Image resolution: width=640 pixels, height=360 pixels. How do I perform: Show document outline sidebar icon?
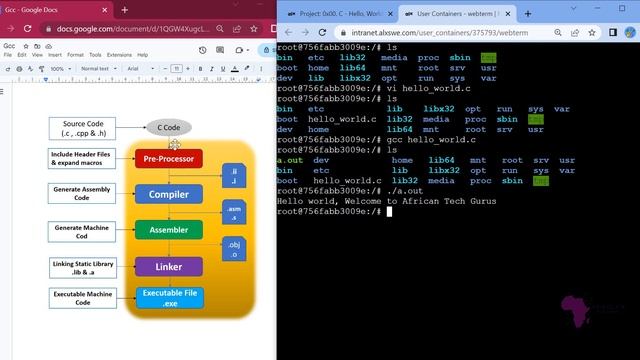pyautogui.click(x=2, y=91)
